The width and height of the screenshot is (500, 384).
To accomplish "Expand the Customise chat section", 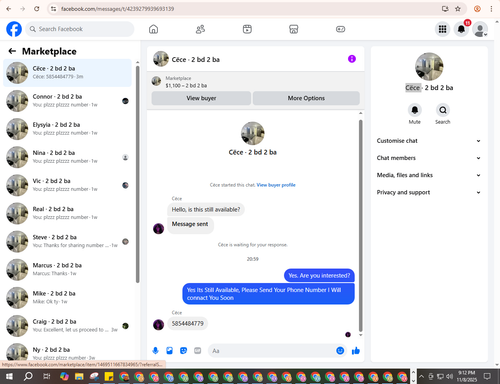I will [x=429, y=141].
